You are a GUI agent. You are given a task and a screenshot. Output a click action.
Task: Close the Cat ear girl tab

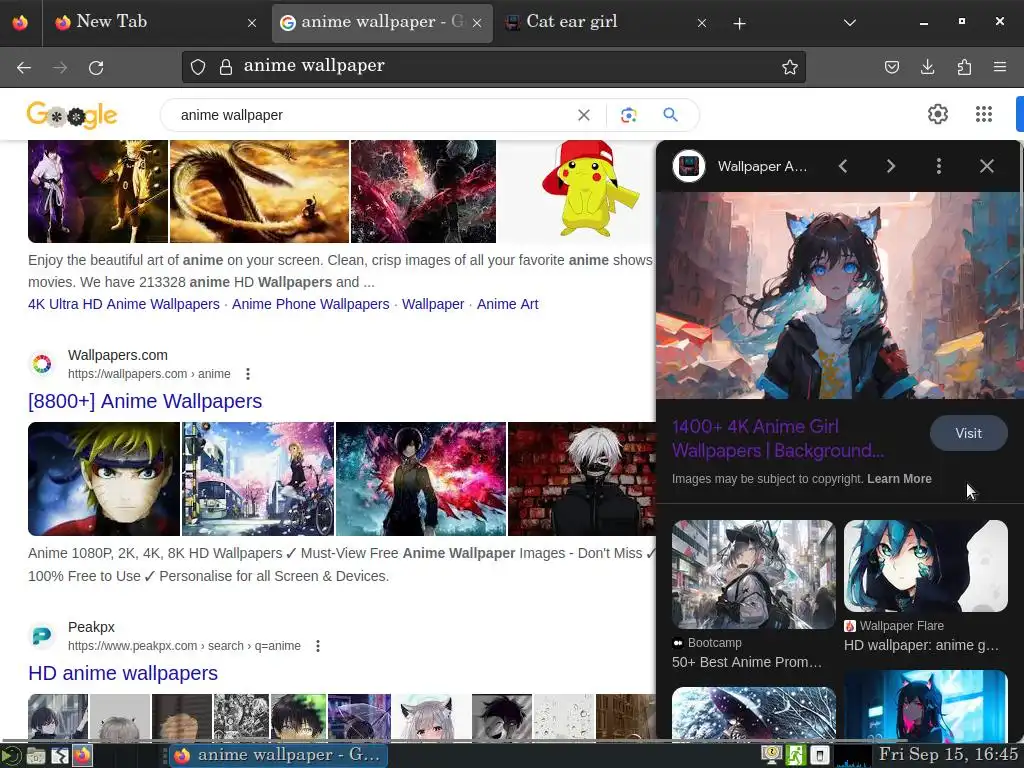pyautogui.click(x=701, y=23)
